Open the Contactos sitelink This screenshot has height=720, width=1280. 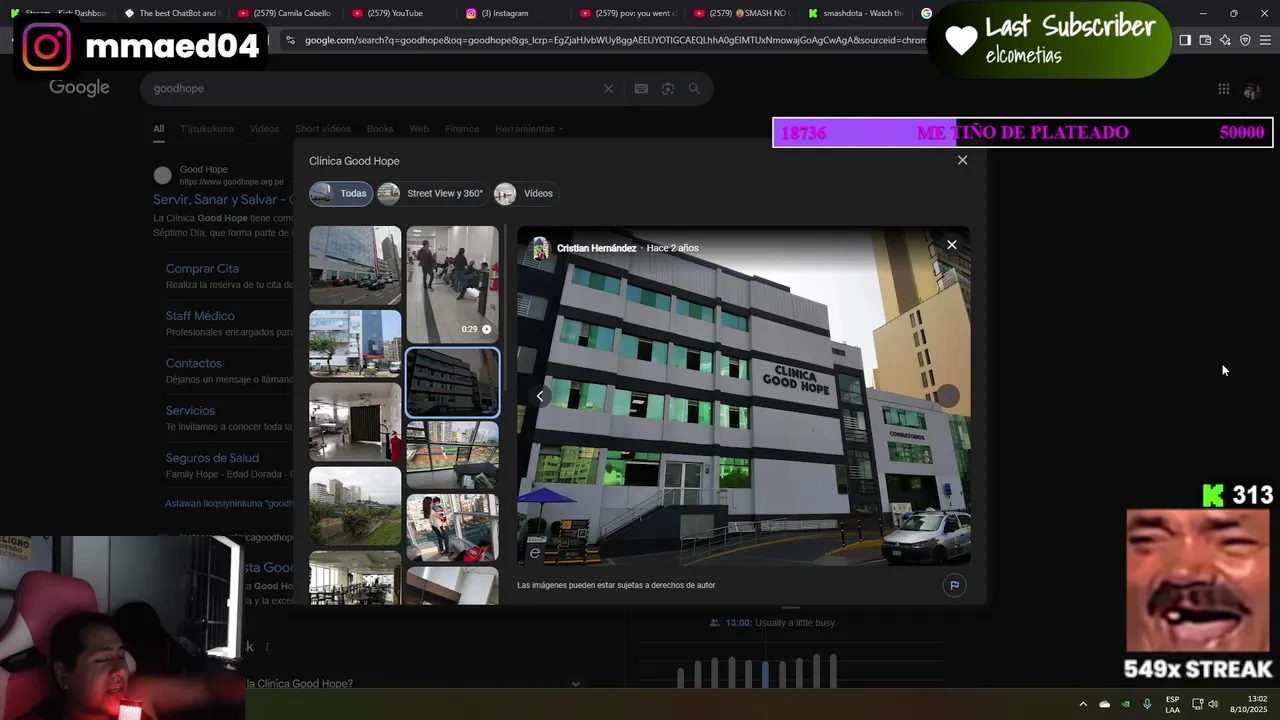[x=194, y=363]
